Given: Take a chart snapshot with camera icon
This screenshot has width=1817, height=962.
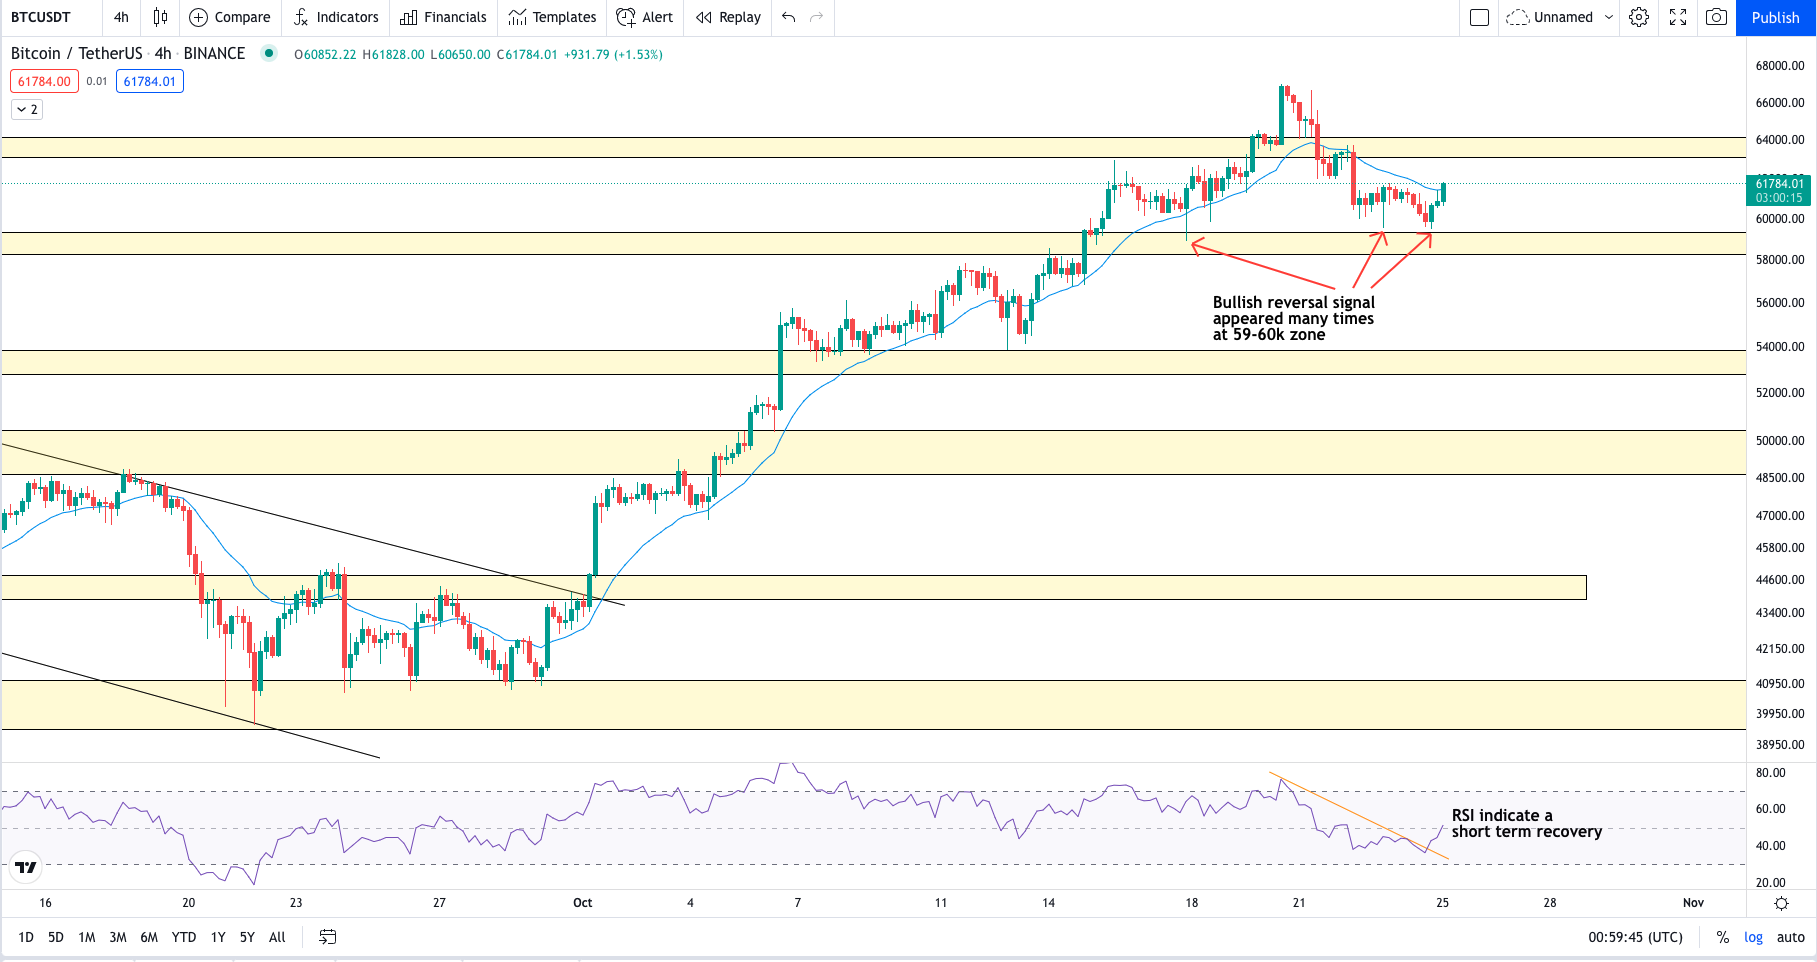Looking at the screenshot, I should [x=1716, y=17].
